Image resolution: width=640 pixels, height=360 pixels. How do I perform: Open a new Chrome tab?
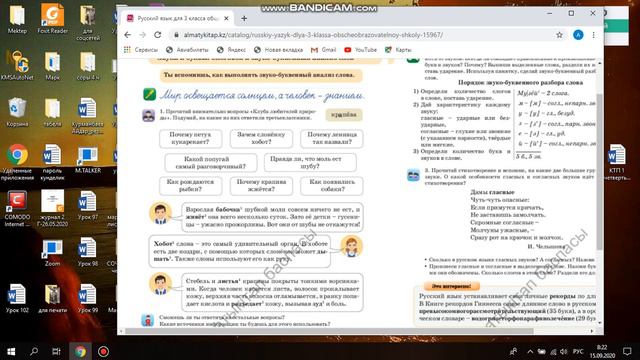244,18
